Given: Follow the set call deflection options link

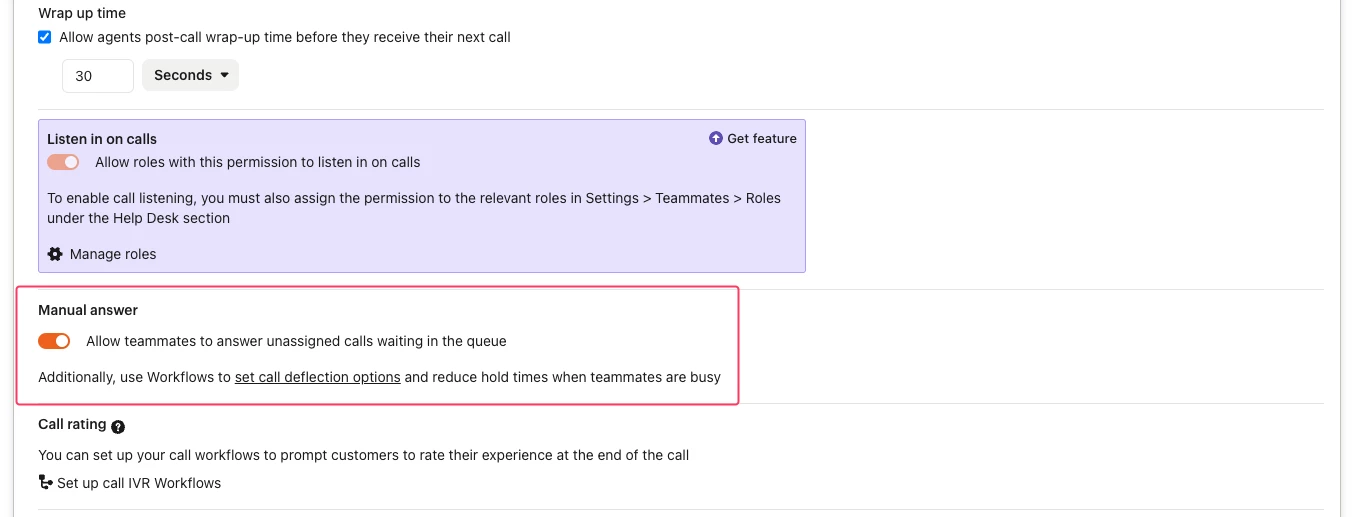Looking at the screenshot, I should 318,377.
